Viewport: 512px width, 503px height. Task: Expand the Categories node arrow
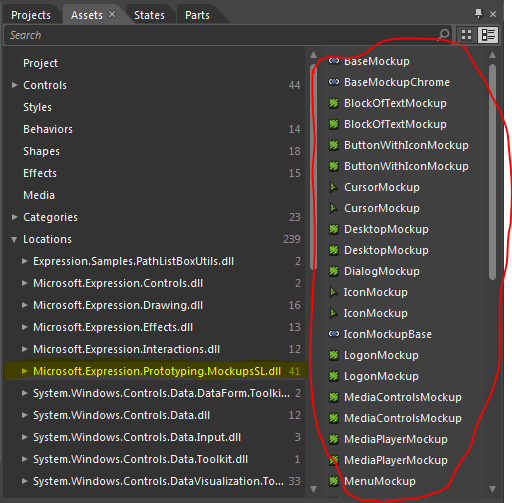(x=14, y=217)
